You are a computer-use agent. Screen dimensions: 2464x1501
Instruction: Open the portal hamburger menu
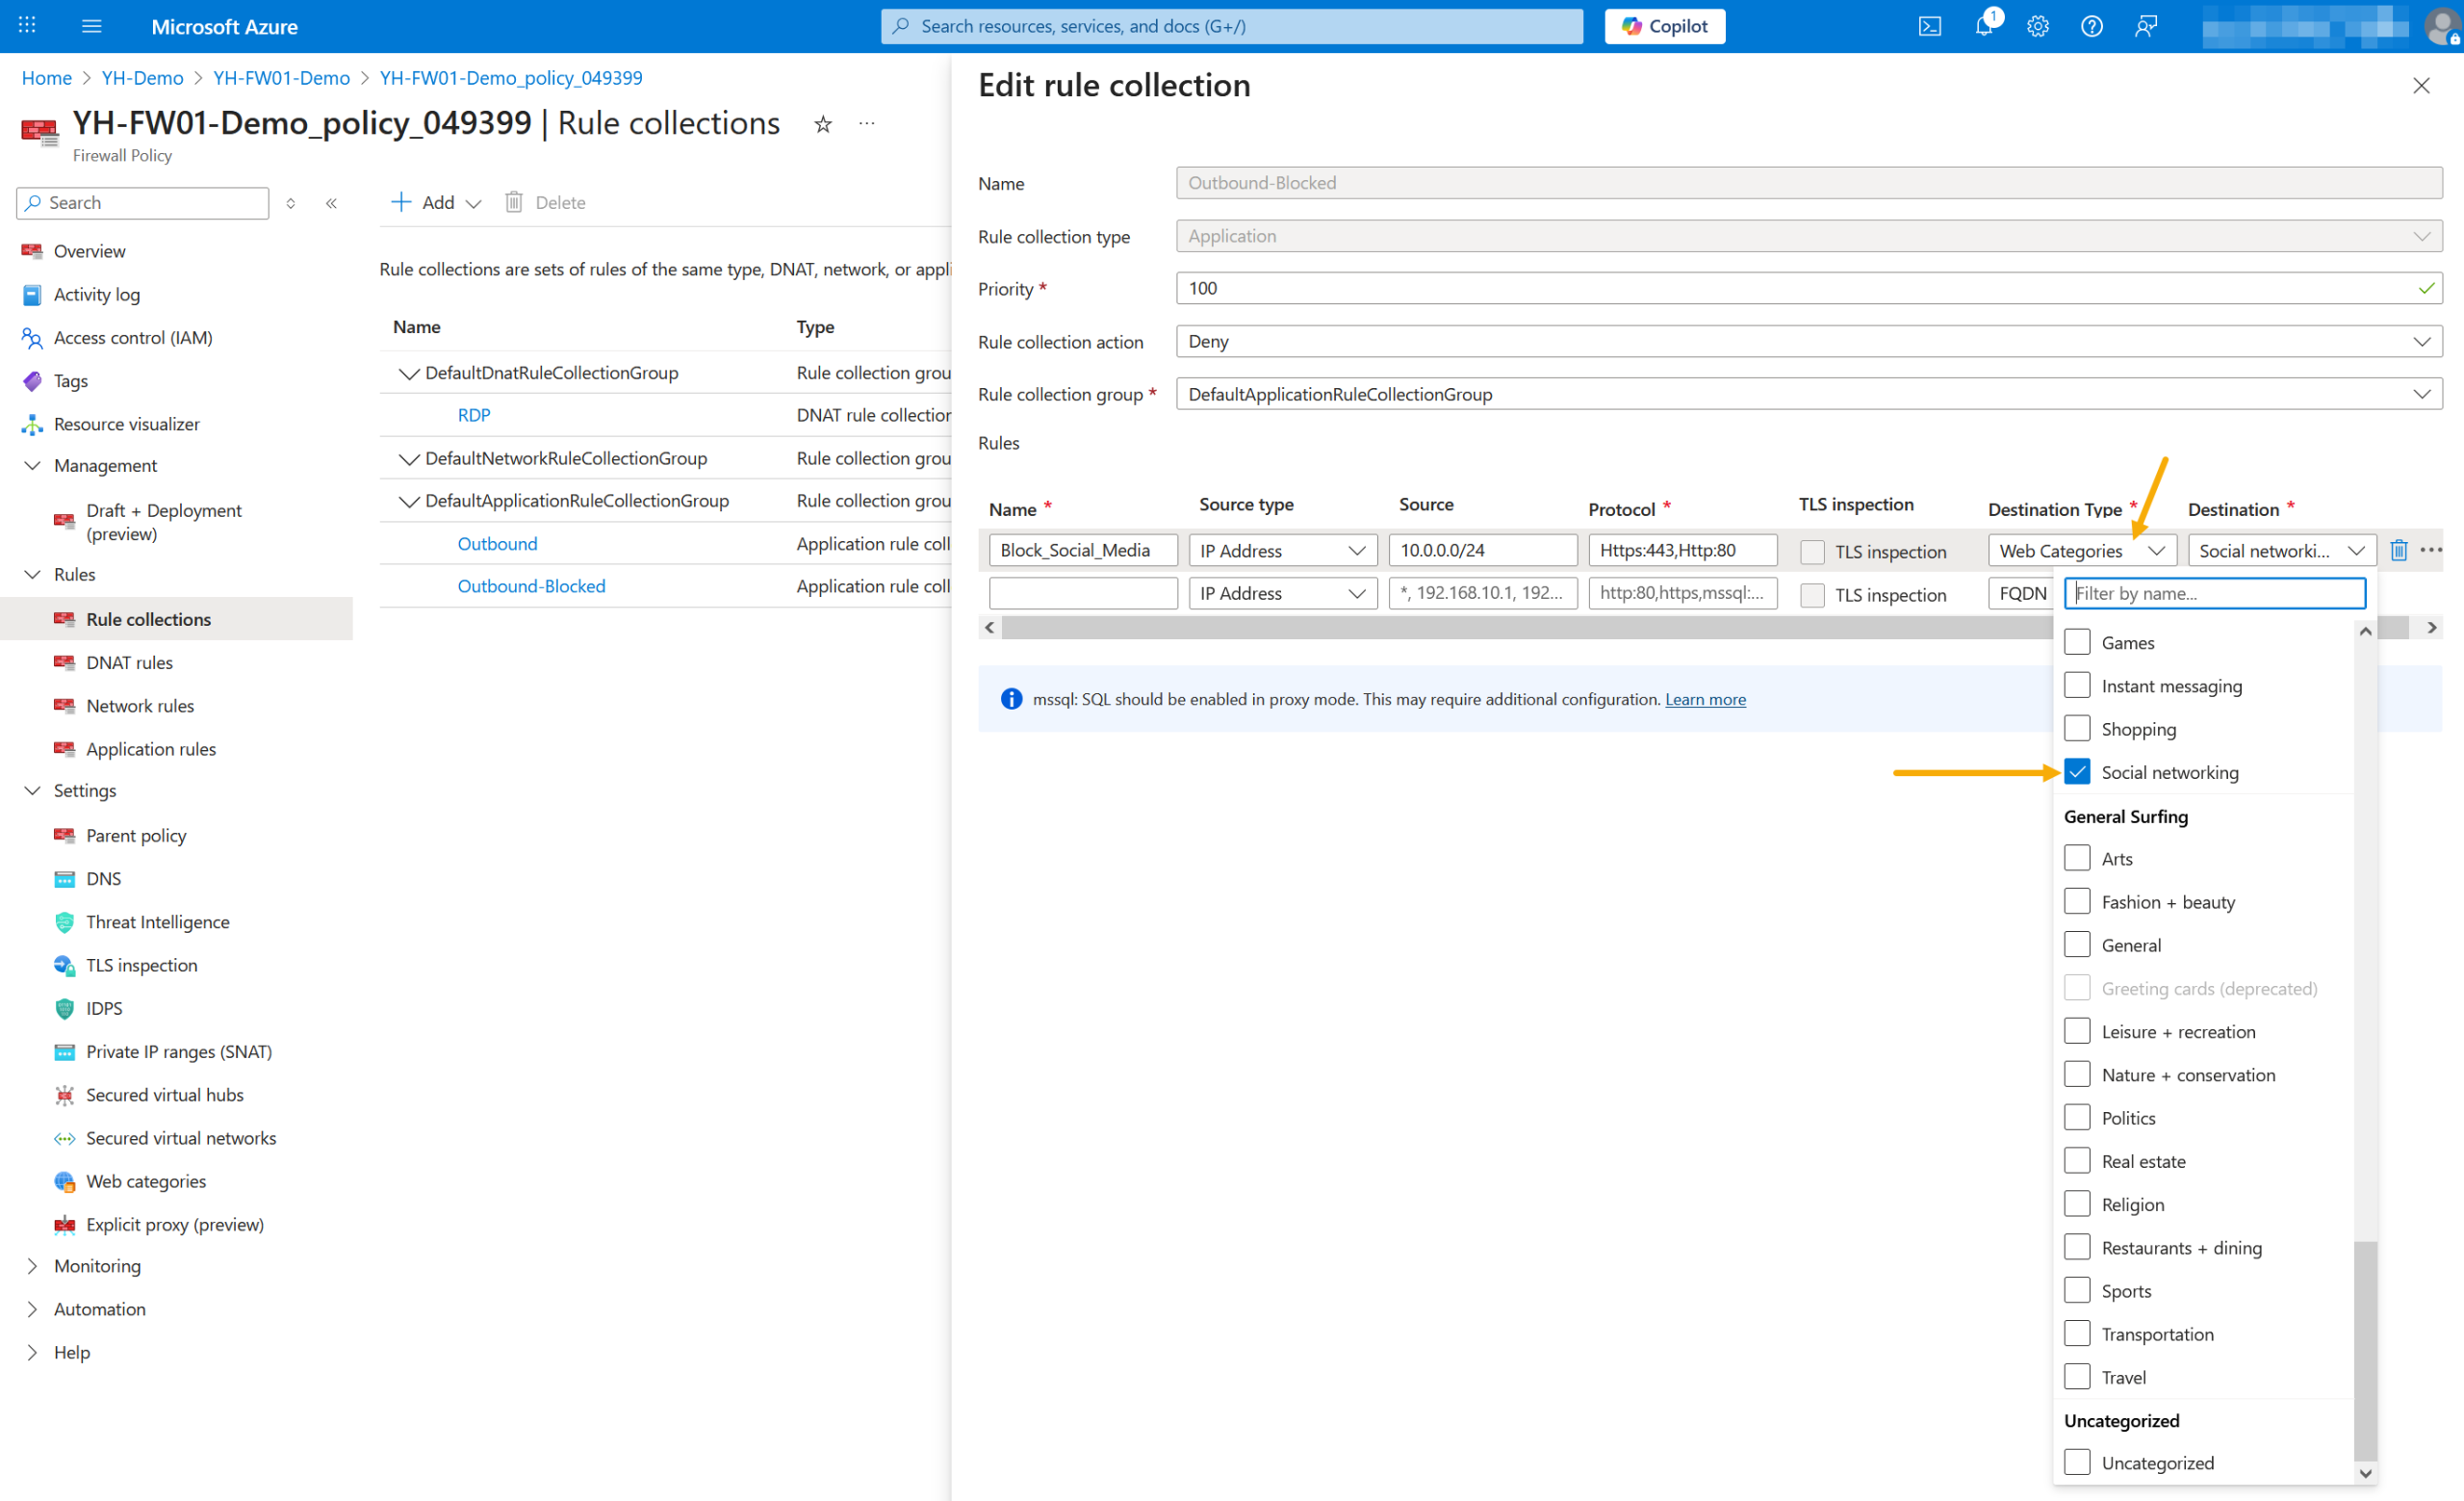(x=91, y=26)
